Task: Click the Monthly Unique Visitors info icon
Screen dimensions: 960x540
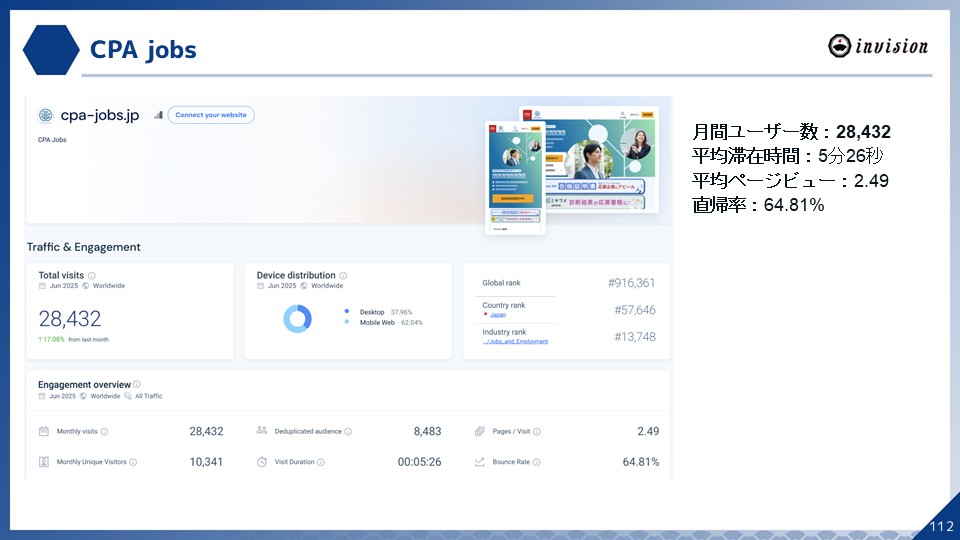Action: click(x=133, y=462)
